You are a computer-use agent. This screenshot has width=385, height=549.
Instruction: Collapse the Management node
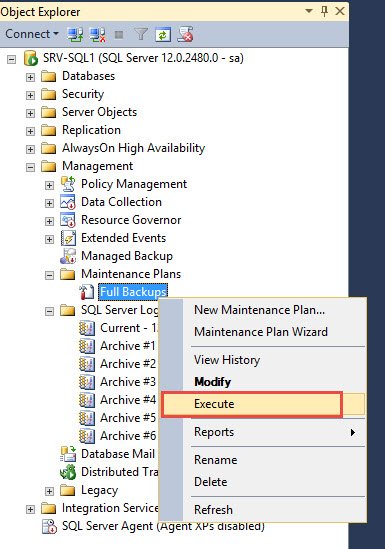pos(30,167)
